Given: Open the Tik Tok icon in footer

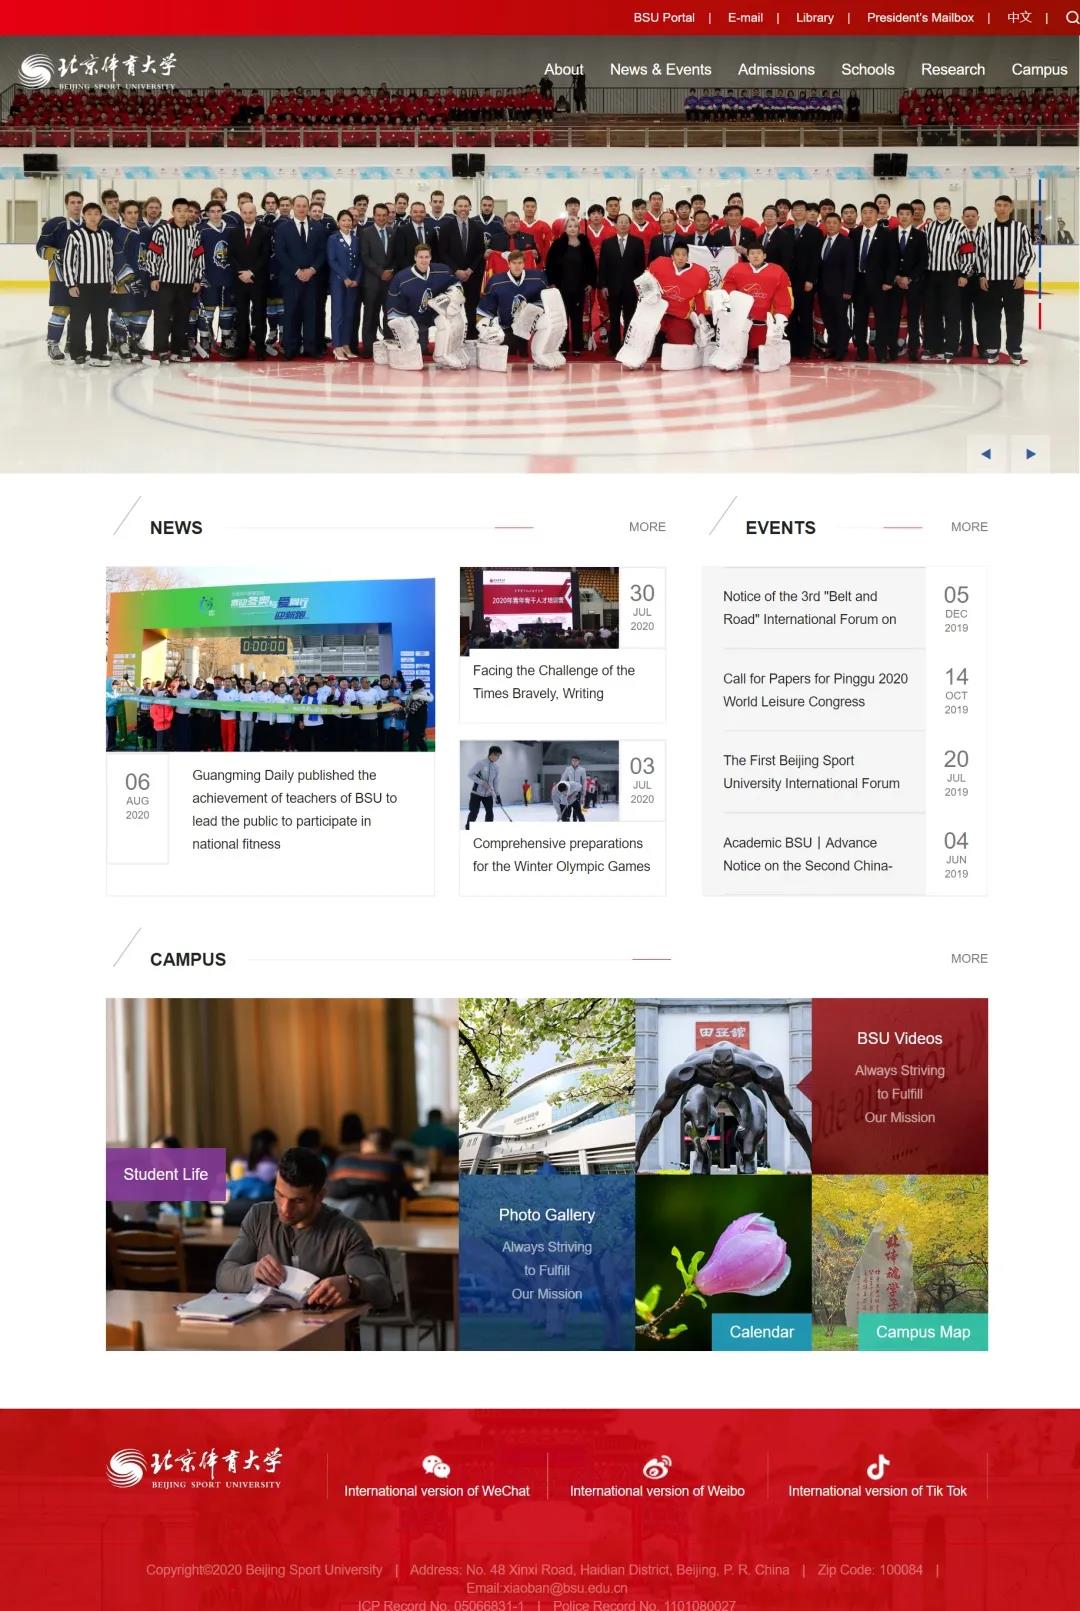Looking at the screenshot, I should click(x=877, y=1466).
